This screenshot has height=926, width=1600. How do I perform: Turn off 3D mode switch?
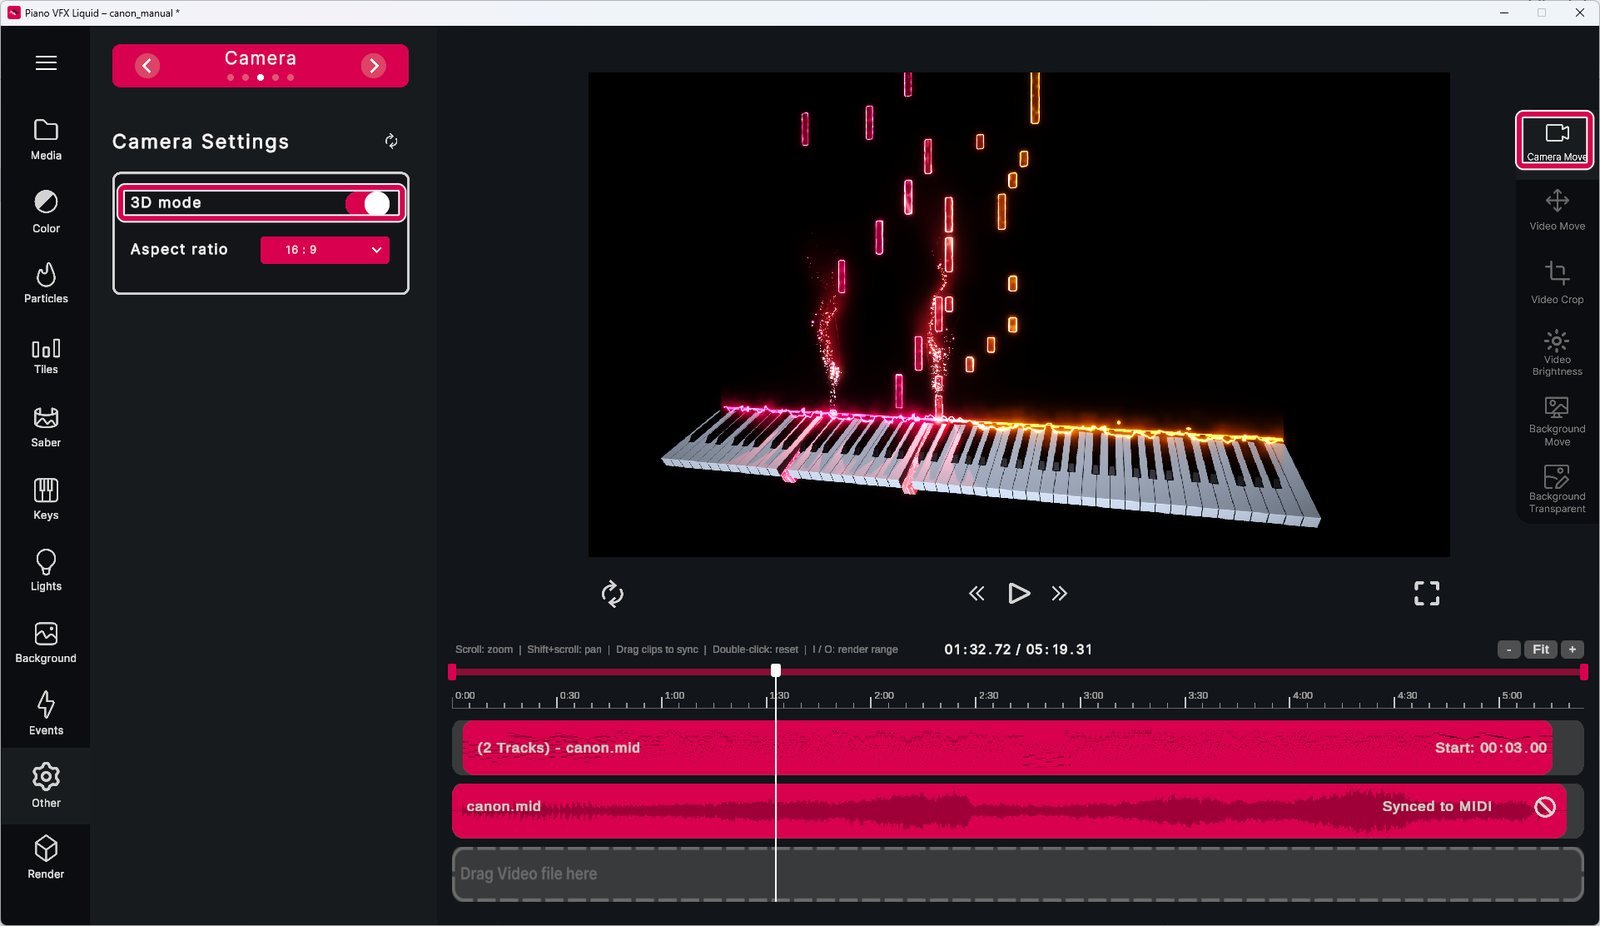[368, 203]
